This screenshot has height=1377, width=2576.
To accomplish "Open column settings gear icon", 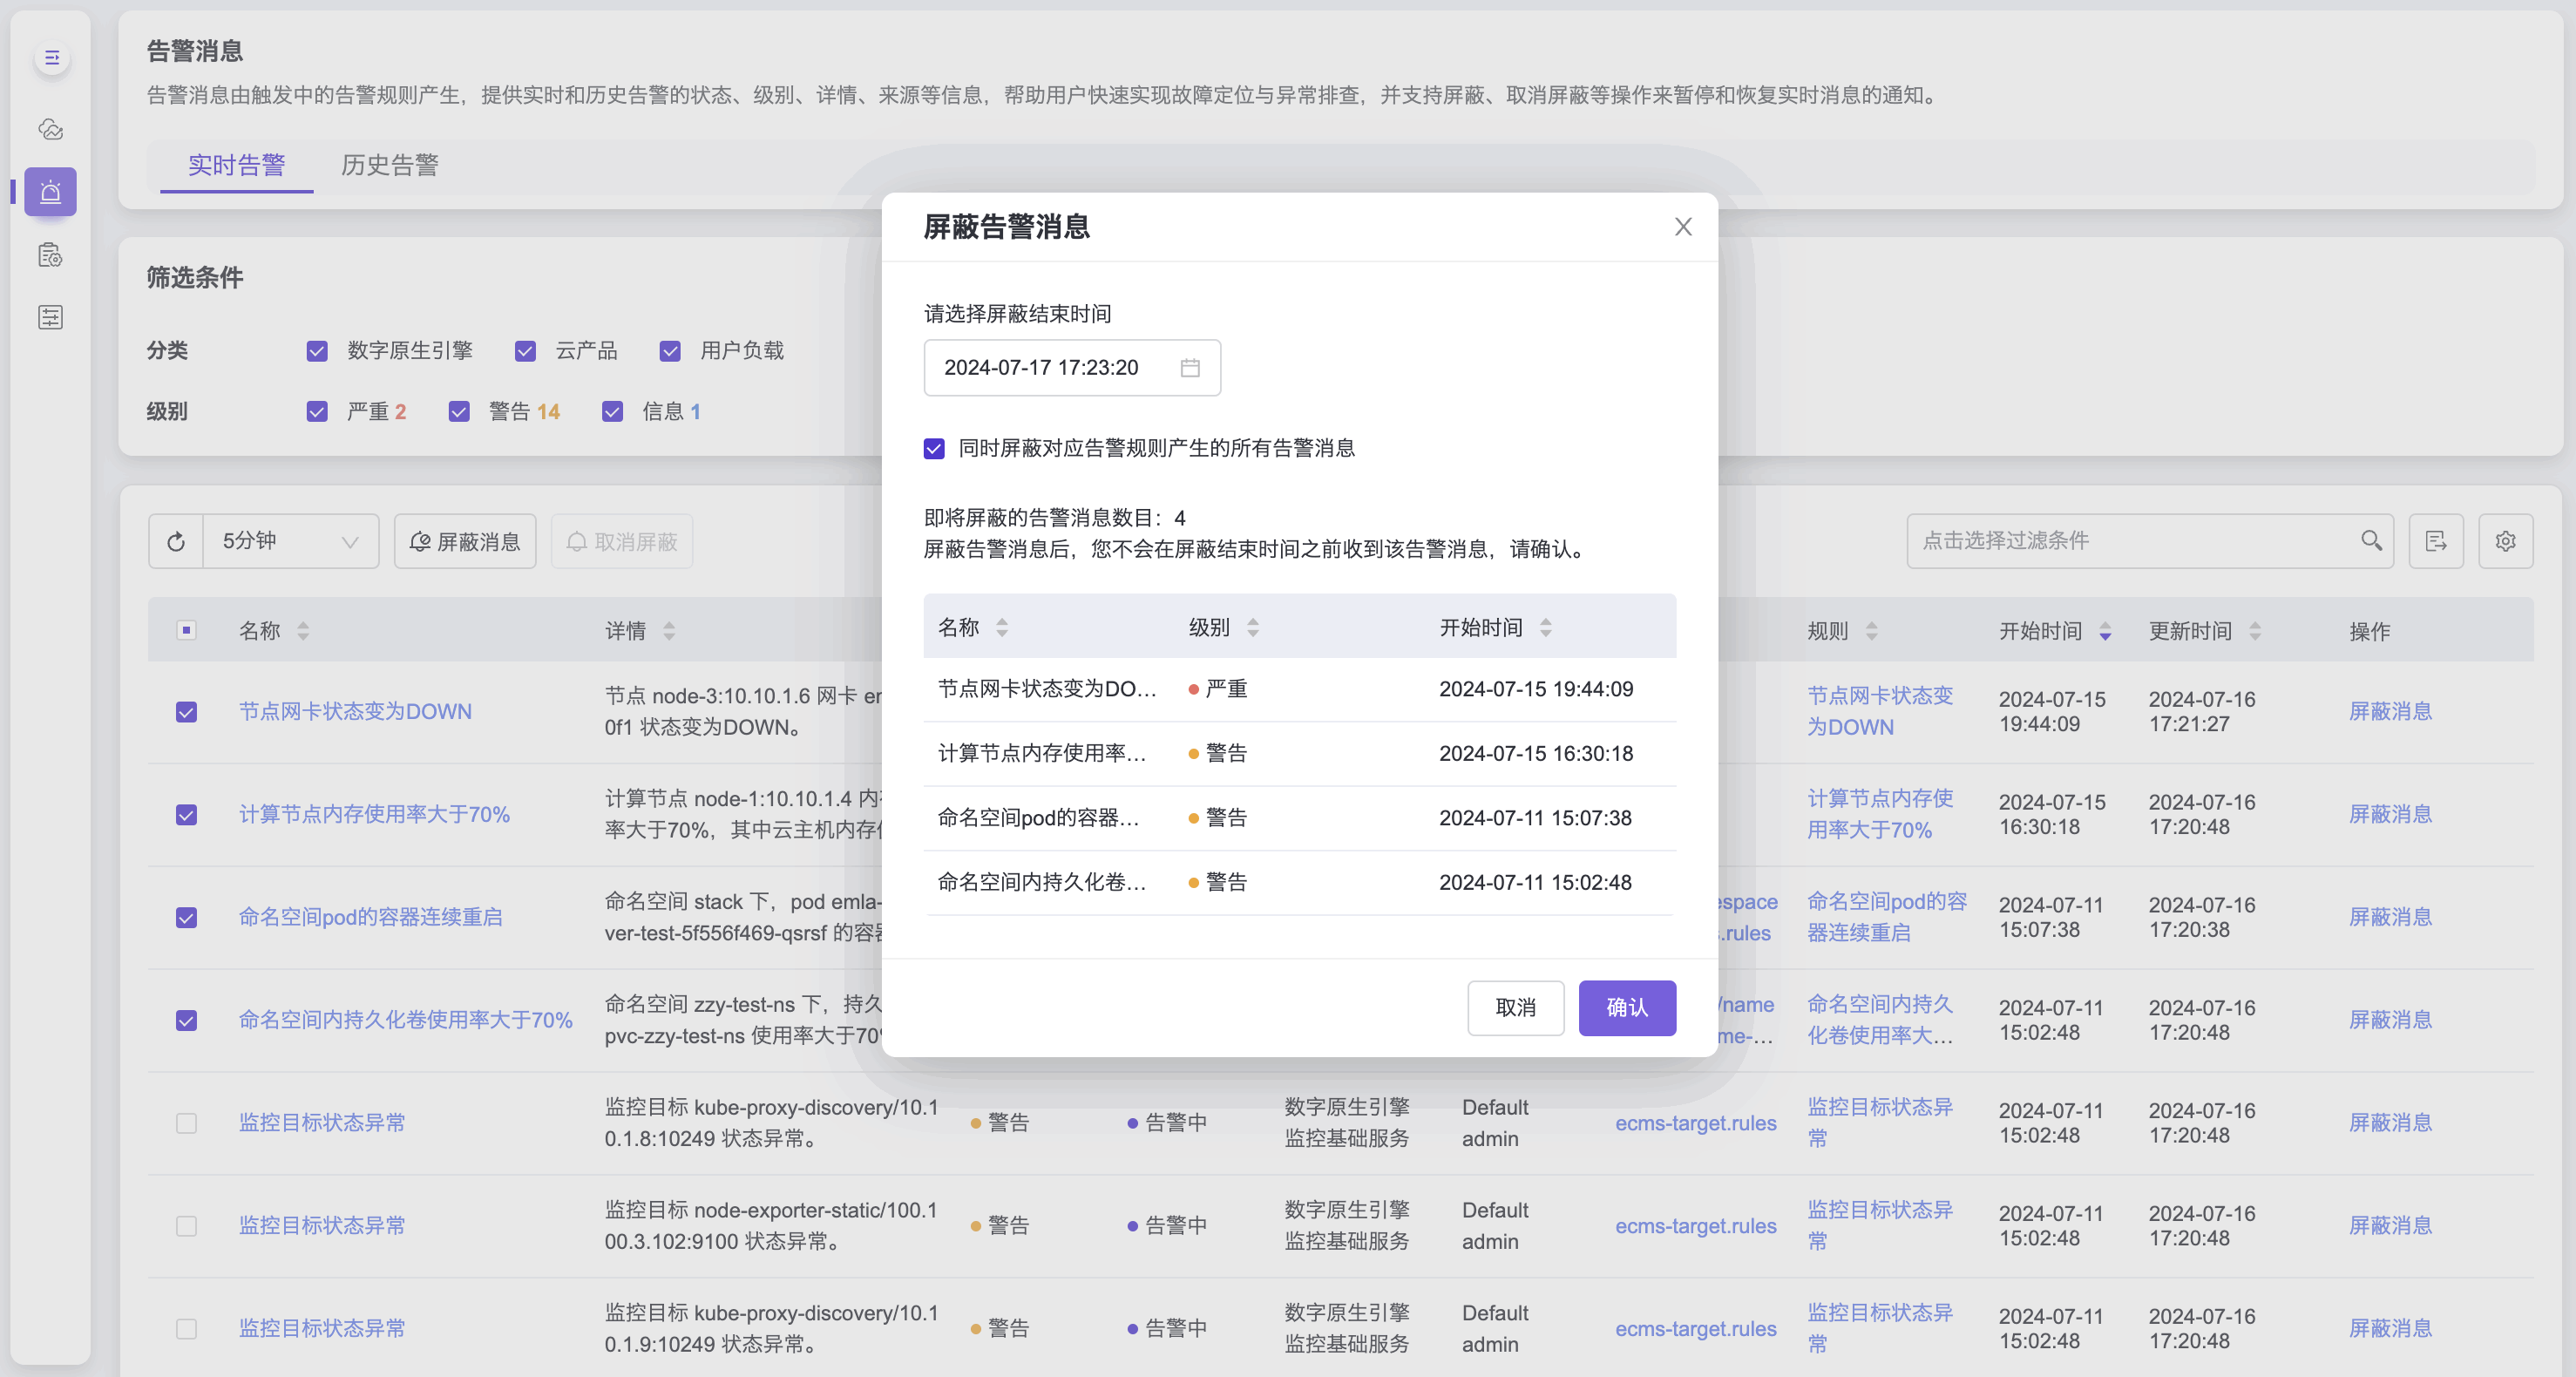I will [x=2505, y=541].
